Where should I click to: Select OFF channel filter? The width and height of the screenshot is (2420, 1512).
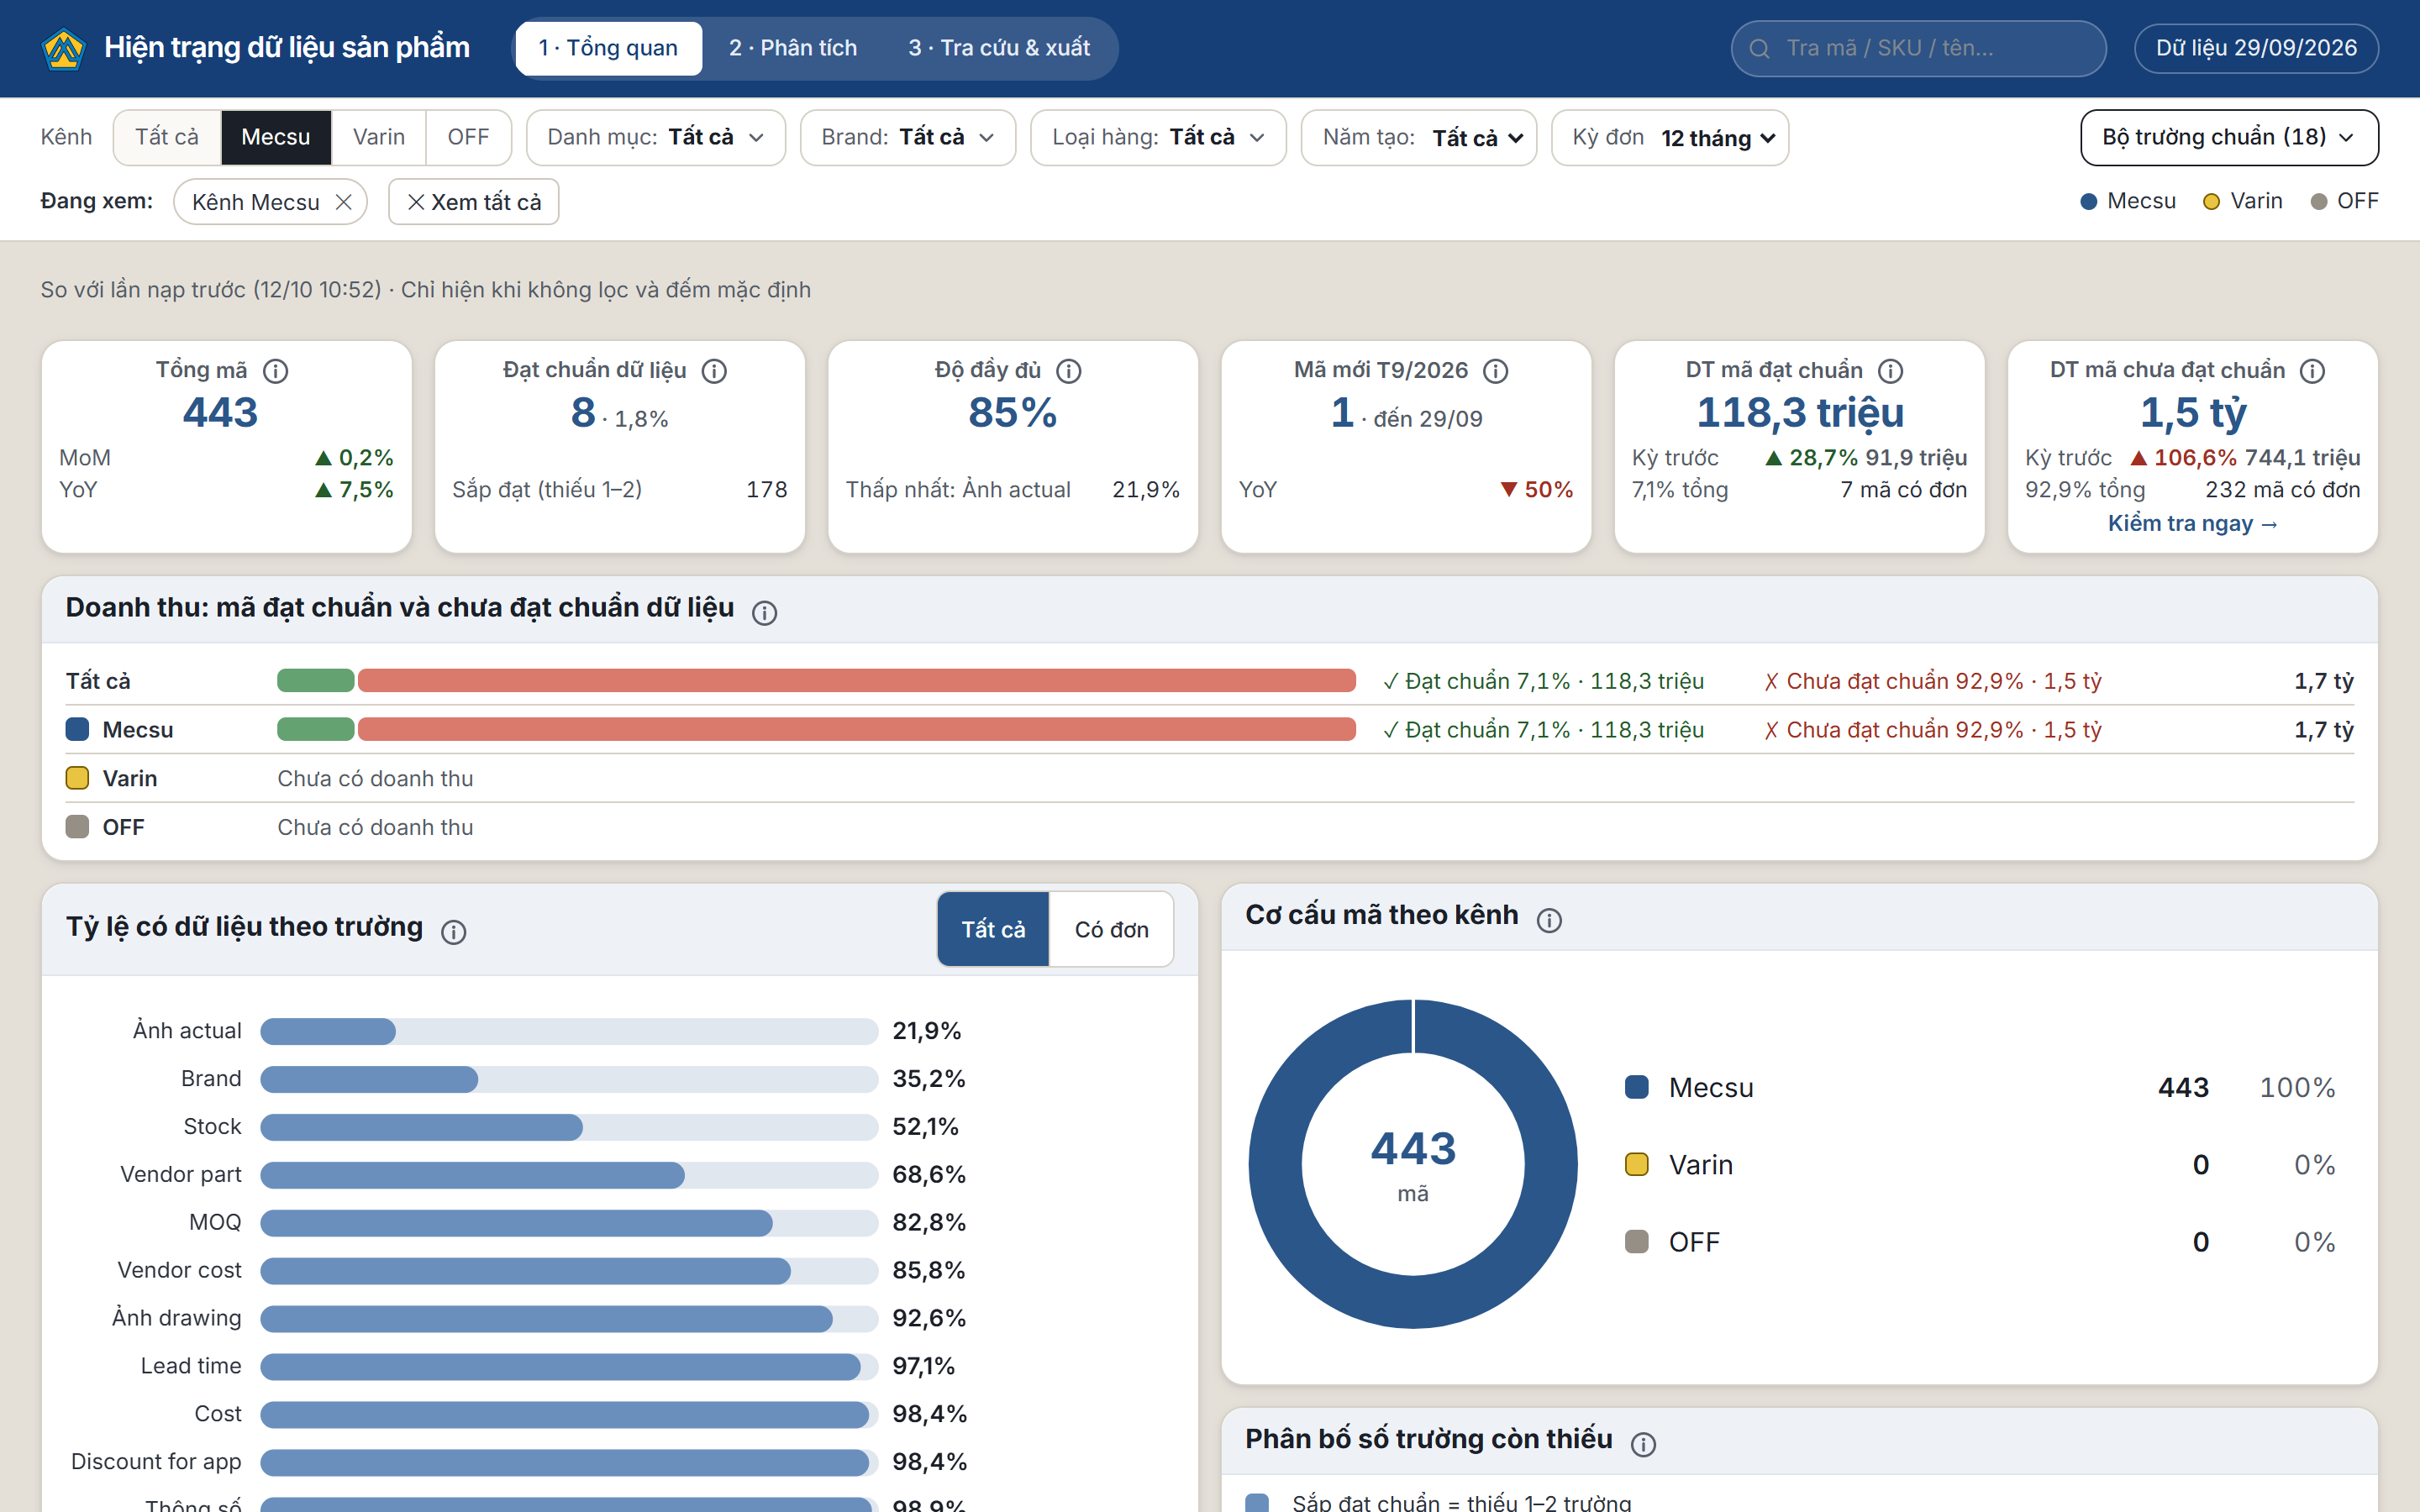tap(468, 137)
